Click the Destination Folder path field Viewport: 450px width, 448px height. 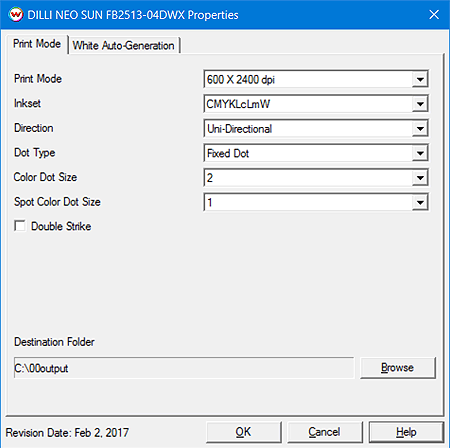[184, 368]
